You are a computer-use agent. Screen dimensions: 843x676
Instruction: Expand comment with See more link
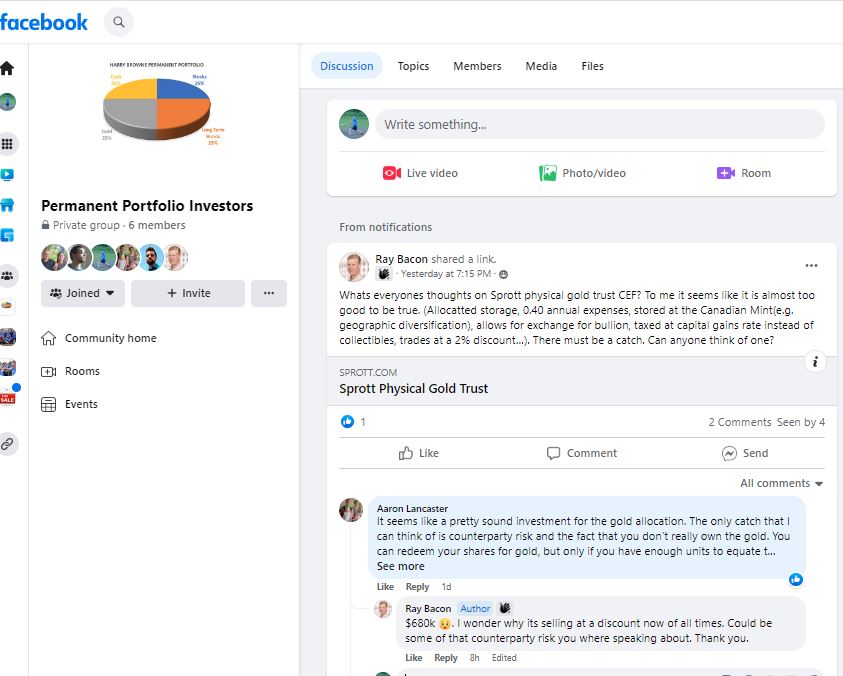point(400,566)
